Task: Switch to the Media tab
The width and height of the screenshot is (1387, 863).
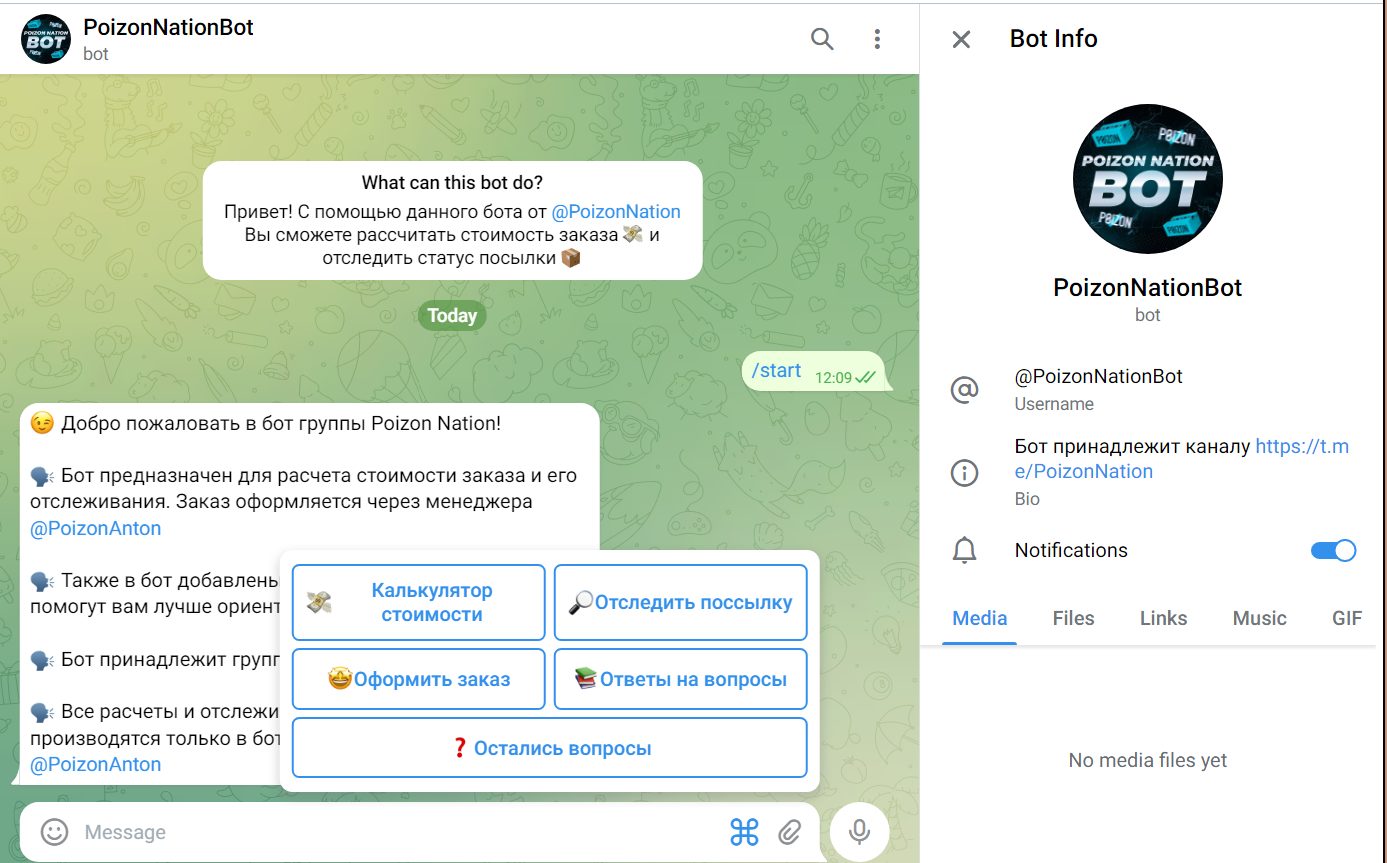Action: point(980,618)
